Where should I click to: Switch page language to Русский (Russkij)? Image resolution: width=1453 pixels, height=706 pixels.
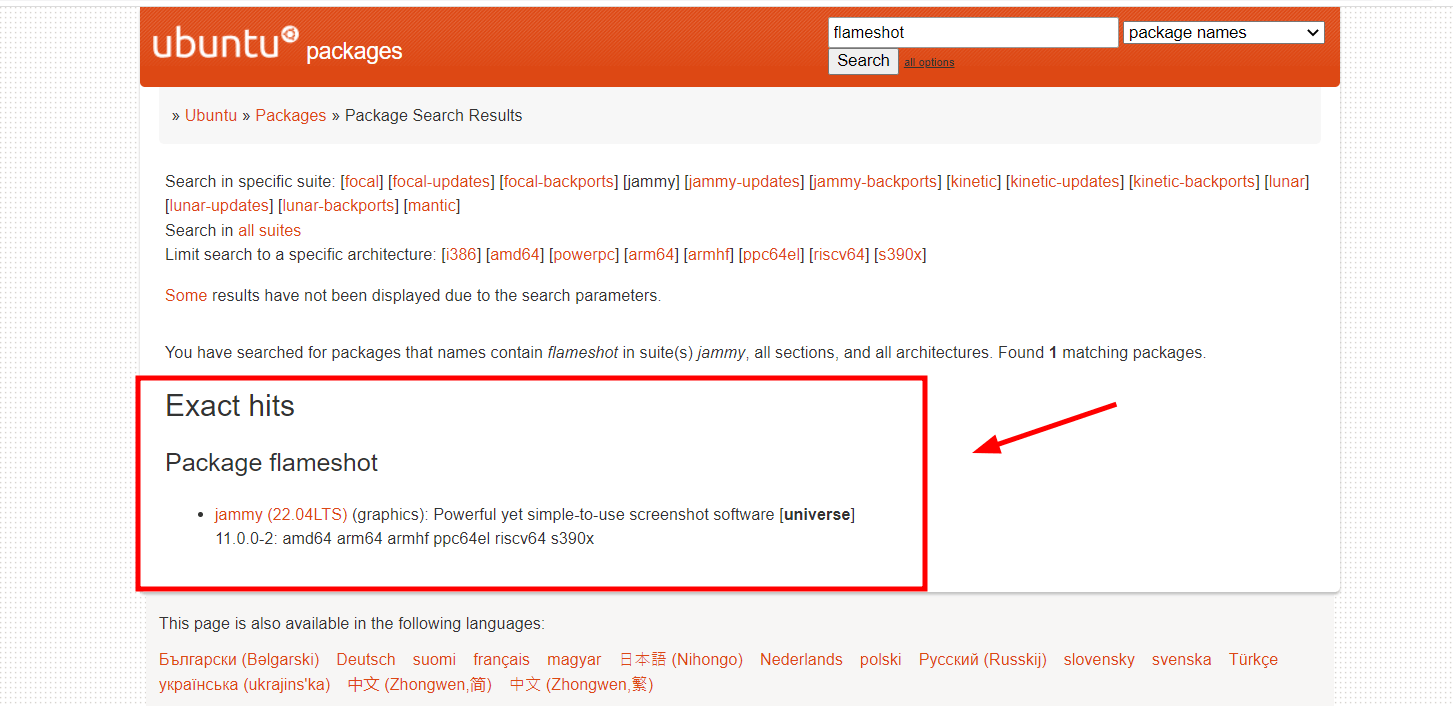[x=982, y=659]
